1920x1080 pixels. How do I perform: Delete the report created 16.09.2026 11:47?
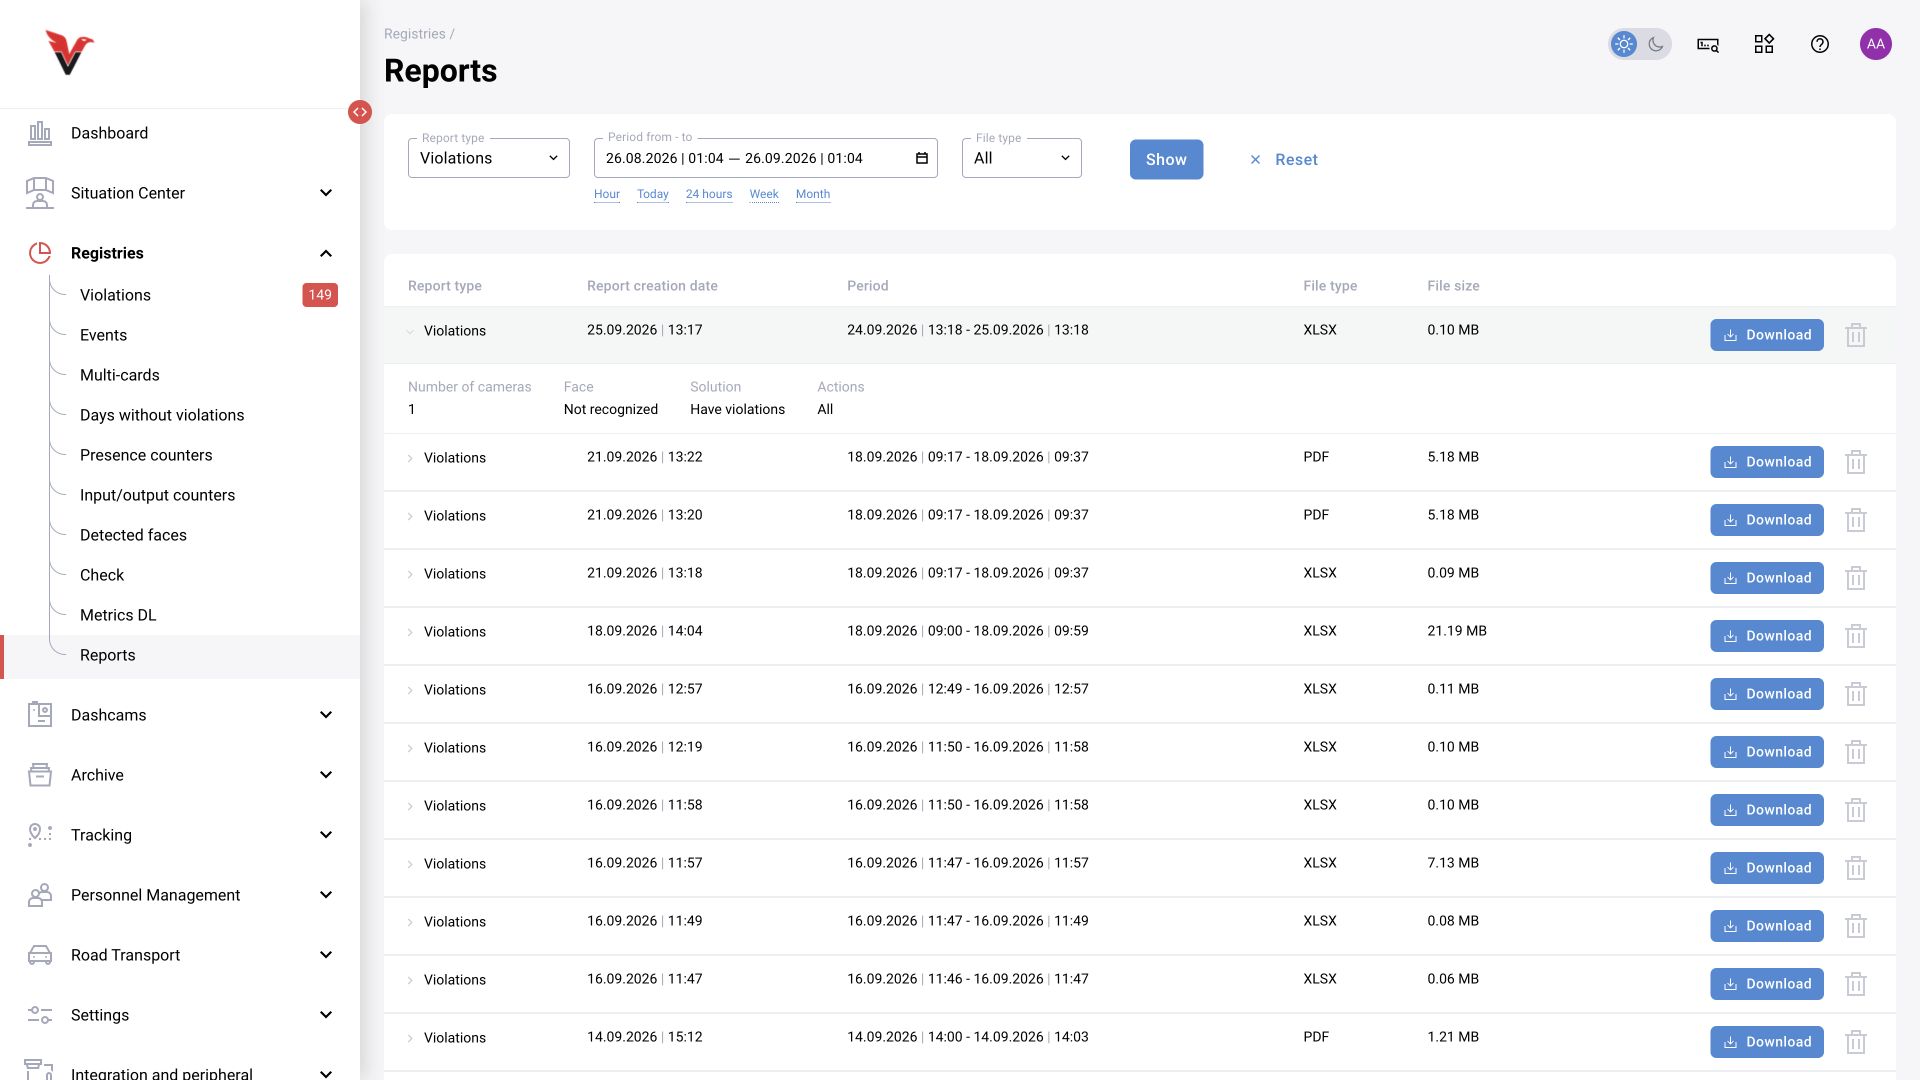click(x=1856, y=984)
